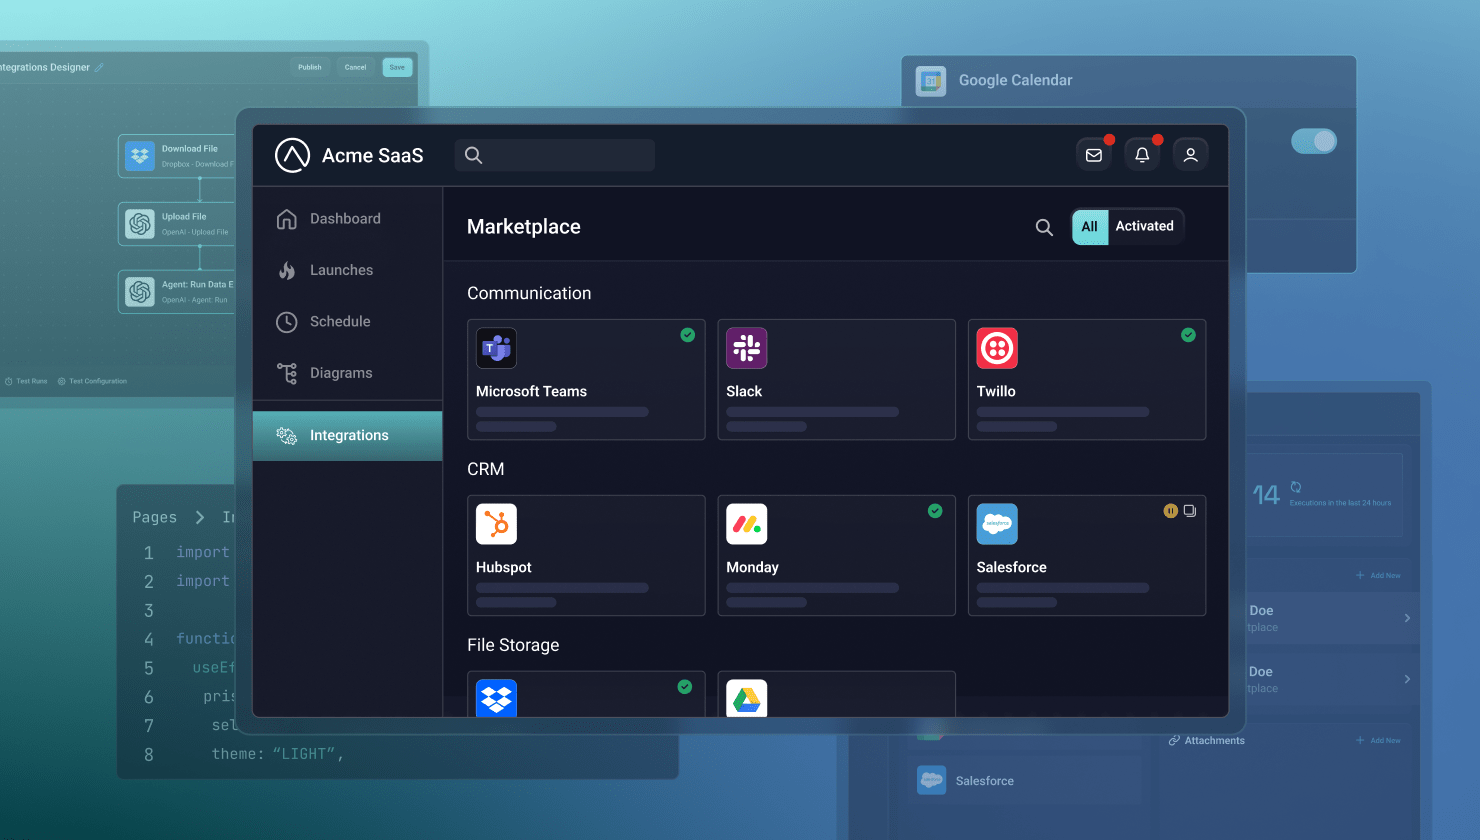Open the Salesforce integration icon in CRM
This screenshot has width=1480, height=840.
pos(997,524)
